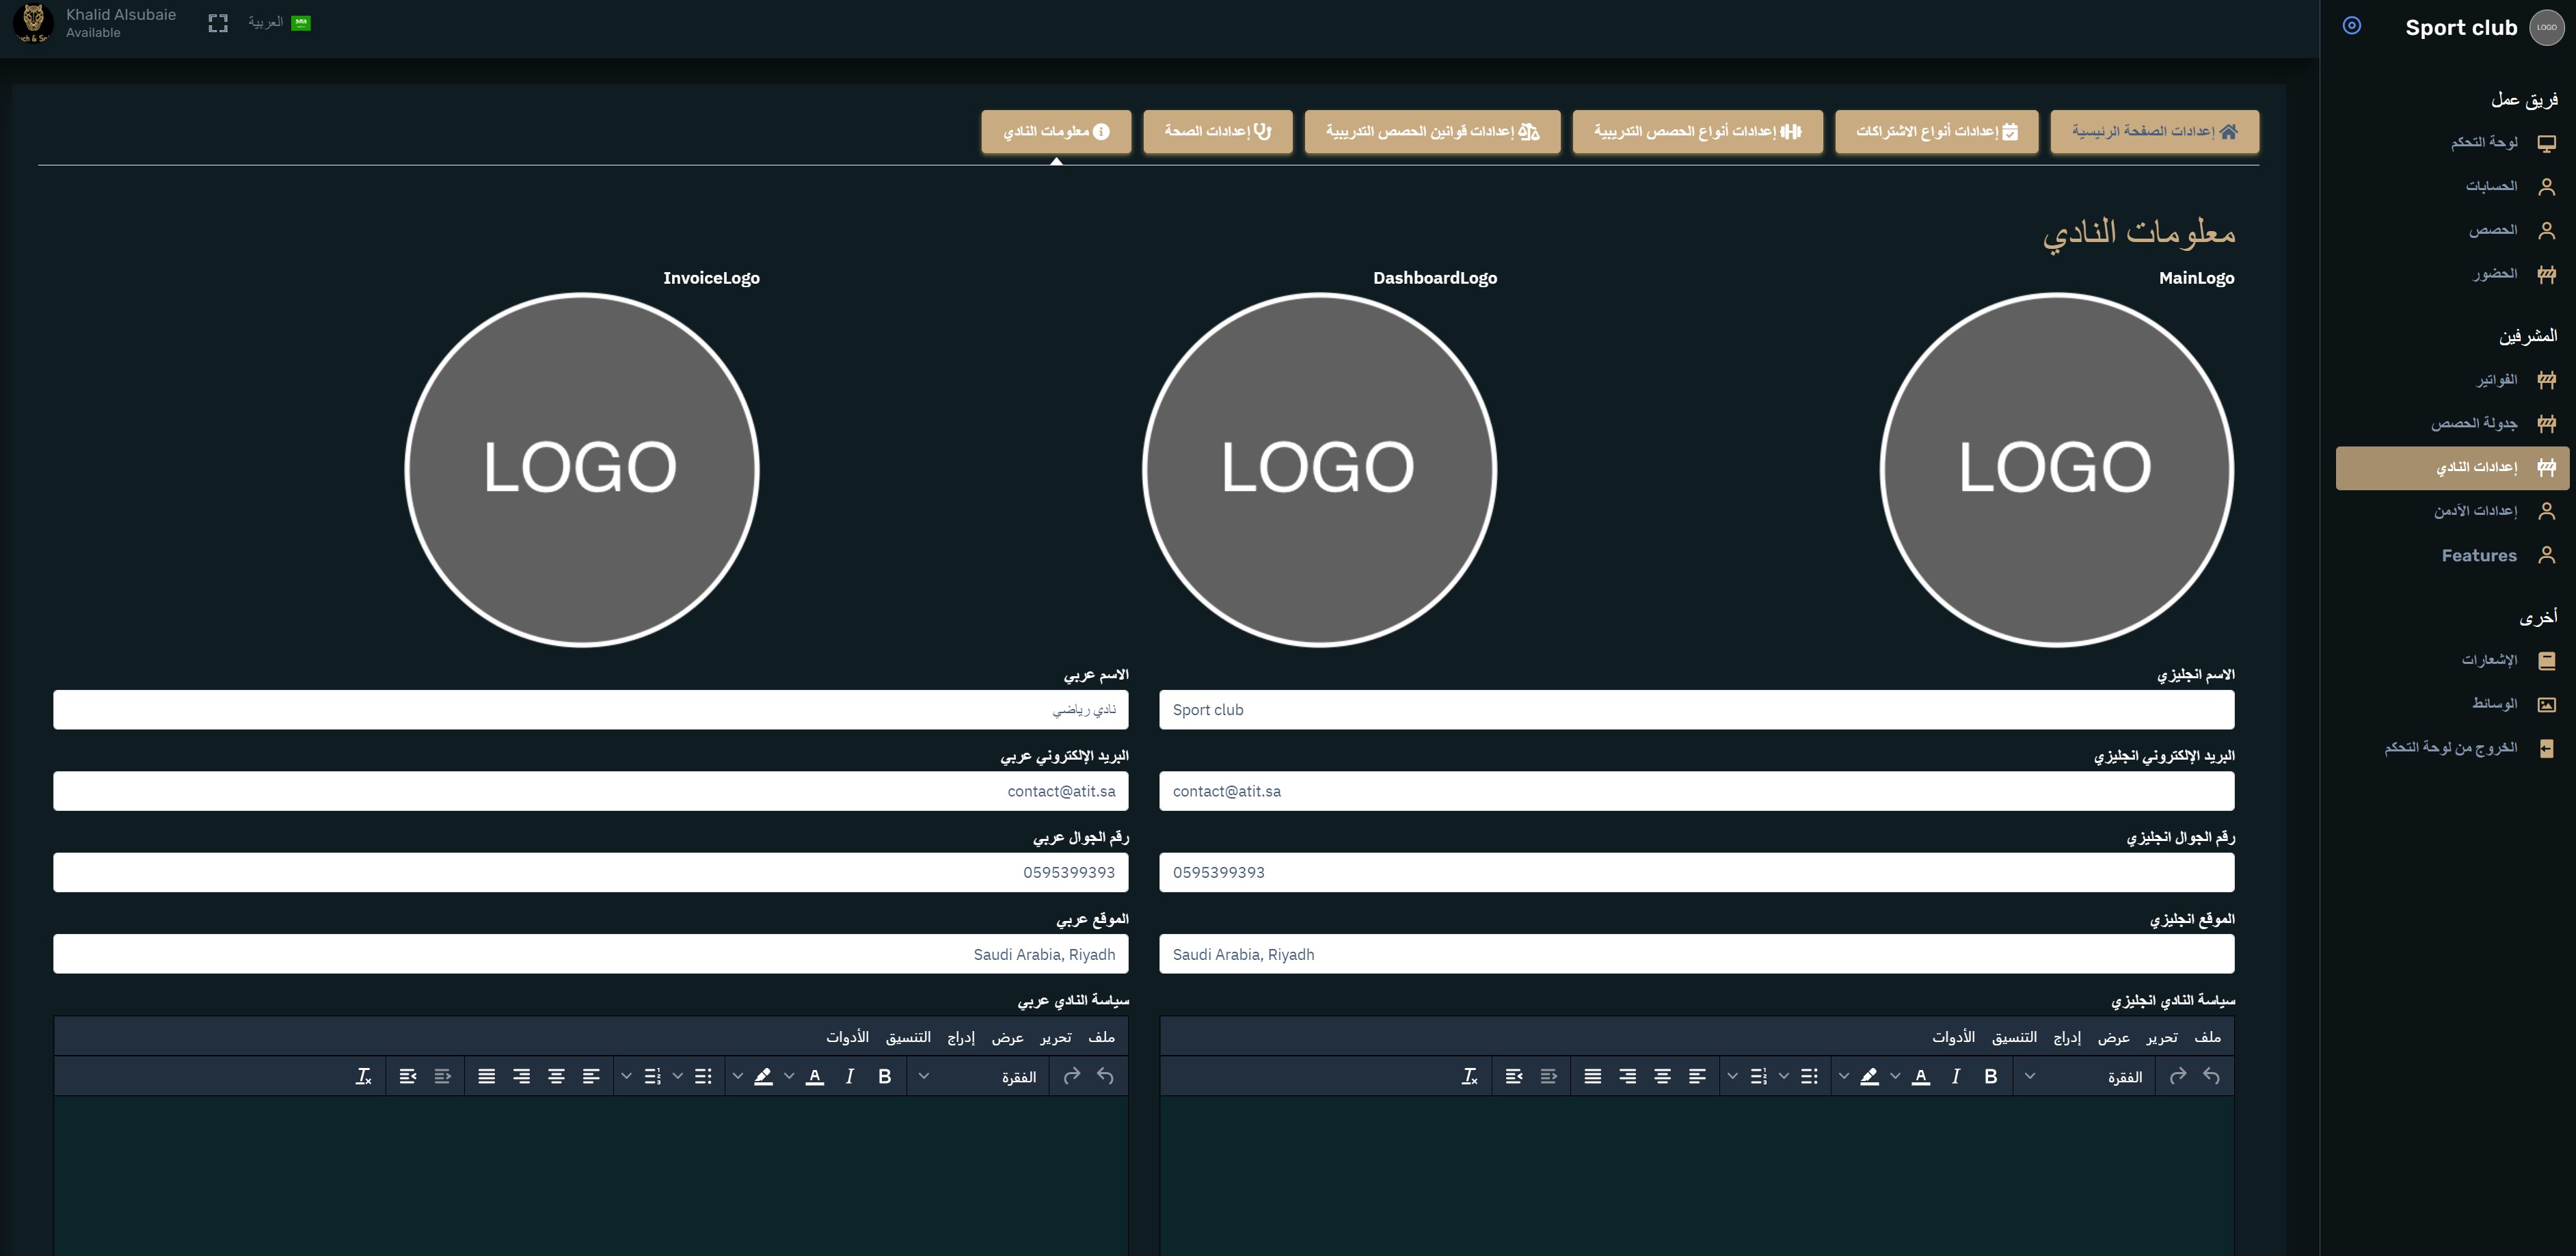Image resolution: width=2576 pixels, height=1256 pixels.
Task: Expand numbered list dropdown arrow in English editor
Action: (x=1732, y=1076)
